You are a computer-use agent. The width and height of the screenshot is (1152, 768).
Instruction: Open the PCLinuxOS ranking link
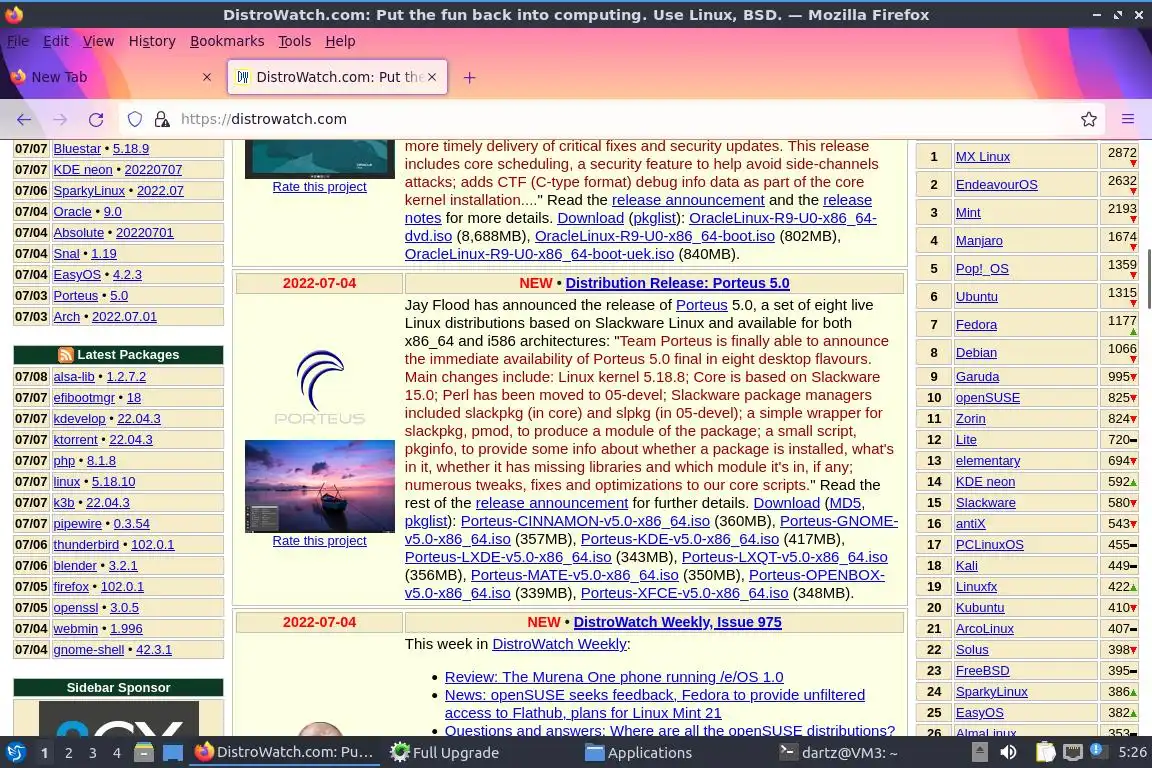(x=989, y=545)
